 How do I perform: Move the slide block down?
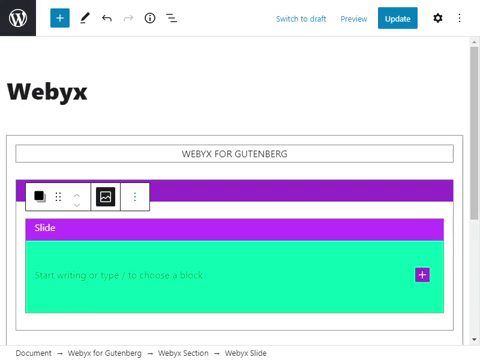pos(77,204)
